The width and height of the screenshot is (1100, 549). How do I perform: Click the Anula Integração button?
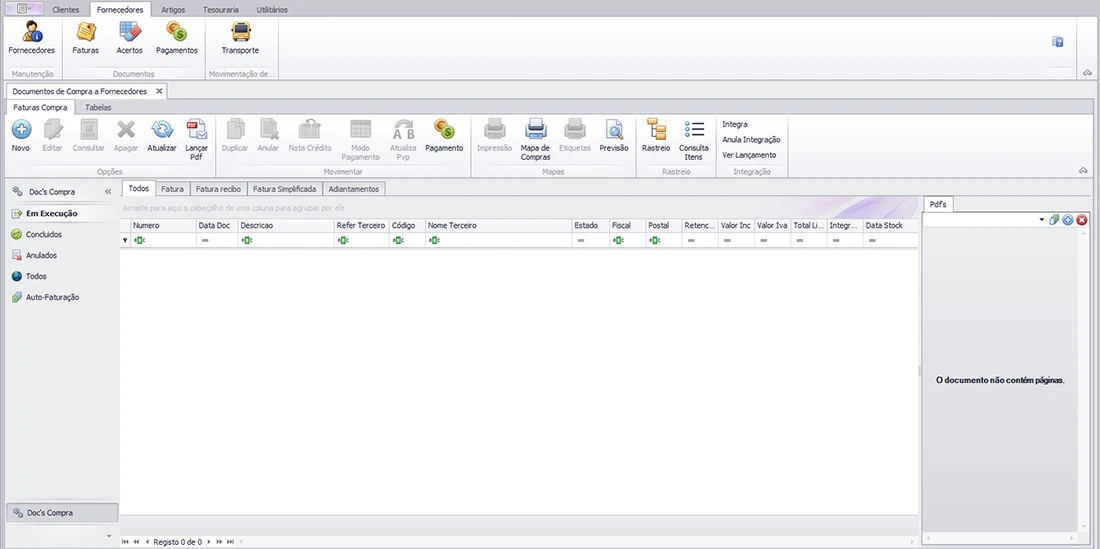(x=751, y=140)
